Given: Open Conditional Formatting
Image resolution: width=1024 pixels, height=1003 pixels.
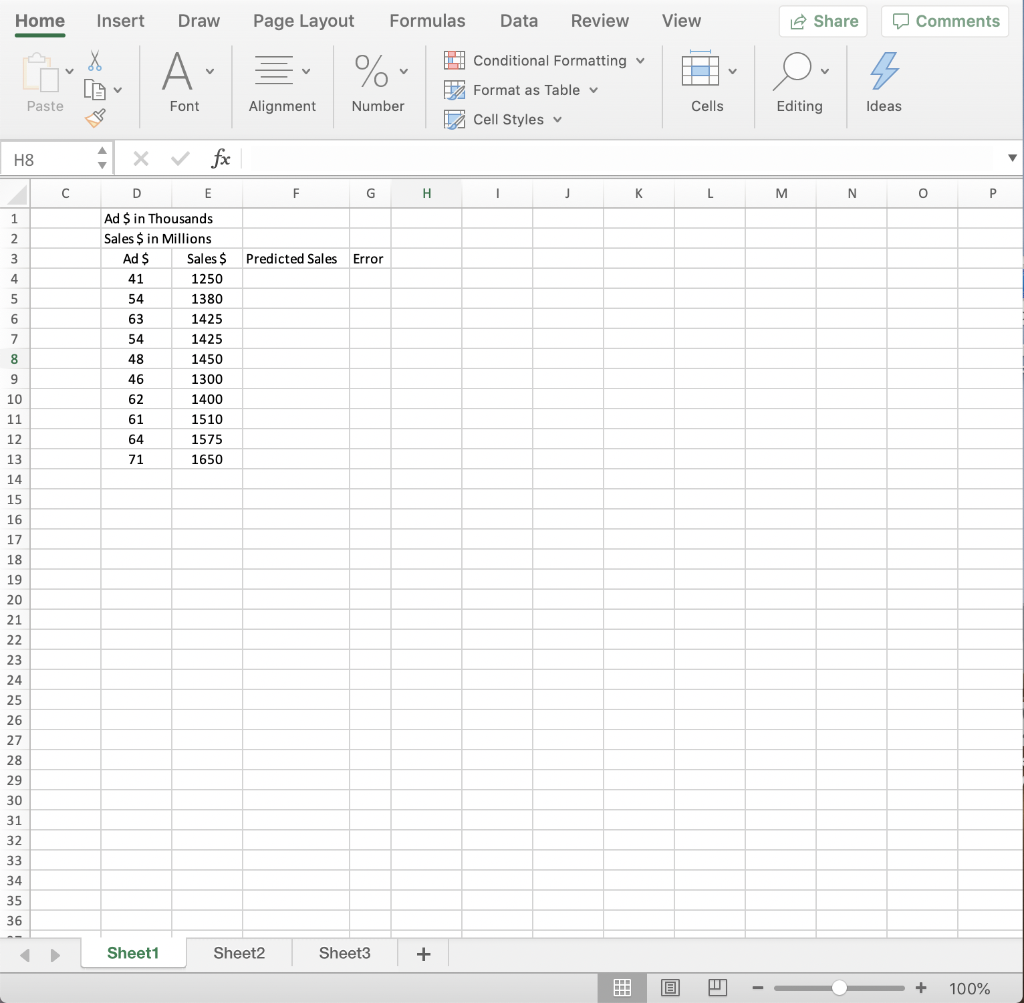Looking at the screenshot, I should point(545,60).
